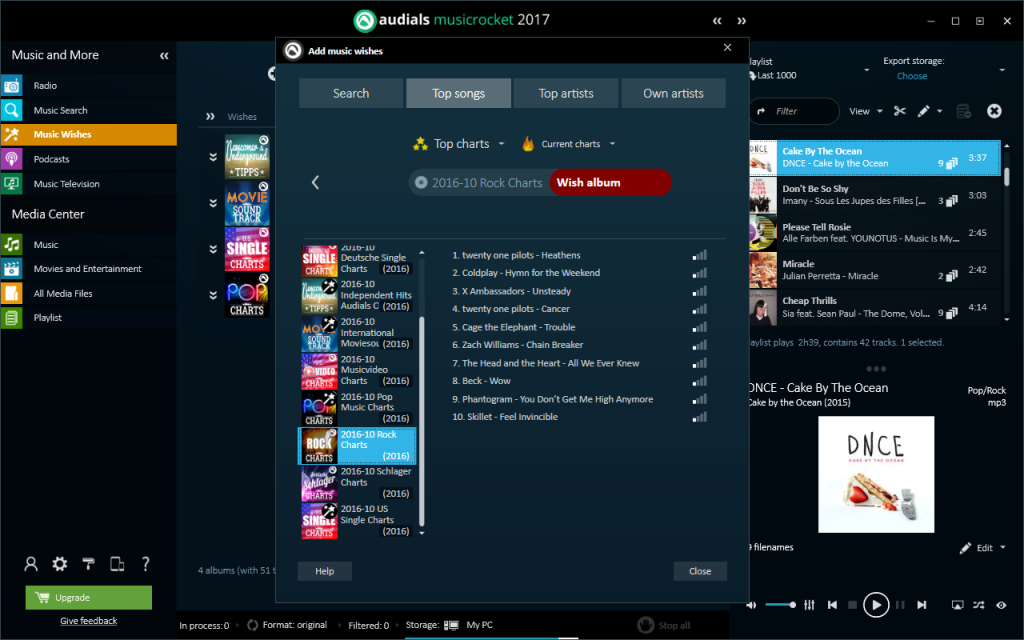This screenshot has width=1024, height=640.
Task: Click the paint roller skin icon
Action: coord(89,564)
